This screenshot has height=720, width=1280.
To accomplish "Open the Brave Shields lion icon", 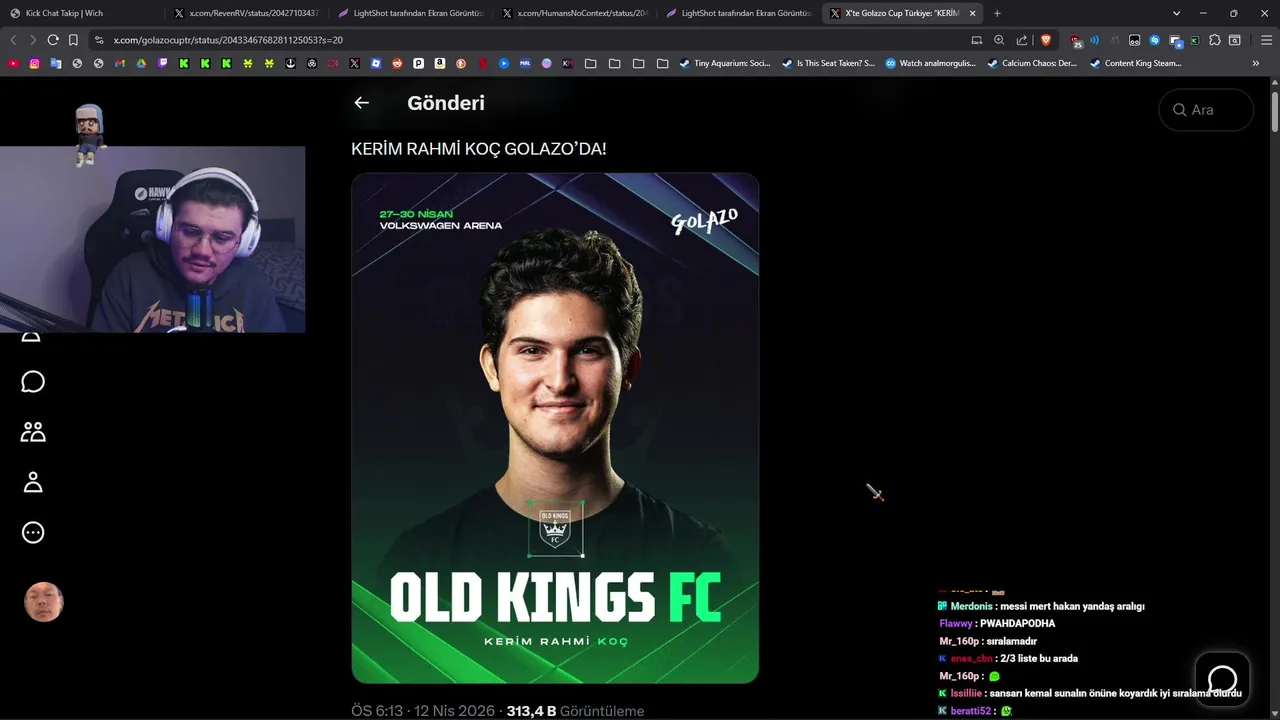I will coord(1046,40).
